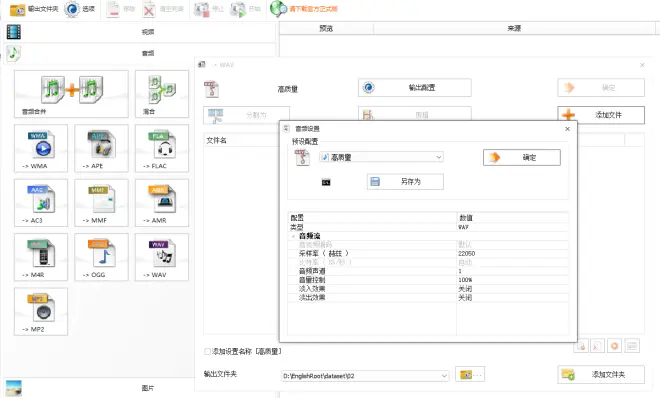Choose the -> WMA format icon
Viewport: 660px width, 398px height.
[41, 148]
